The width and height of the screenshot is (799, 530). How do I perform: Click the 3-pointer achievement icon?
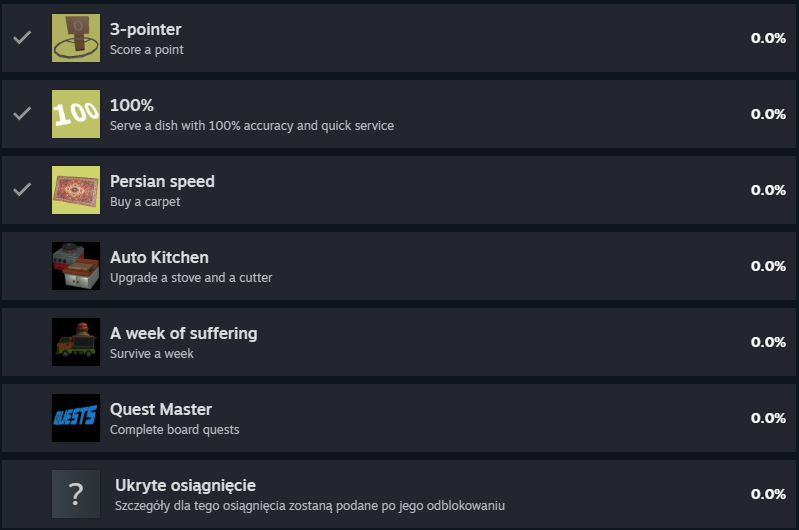click(76, 38)
